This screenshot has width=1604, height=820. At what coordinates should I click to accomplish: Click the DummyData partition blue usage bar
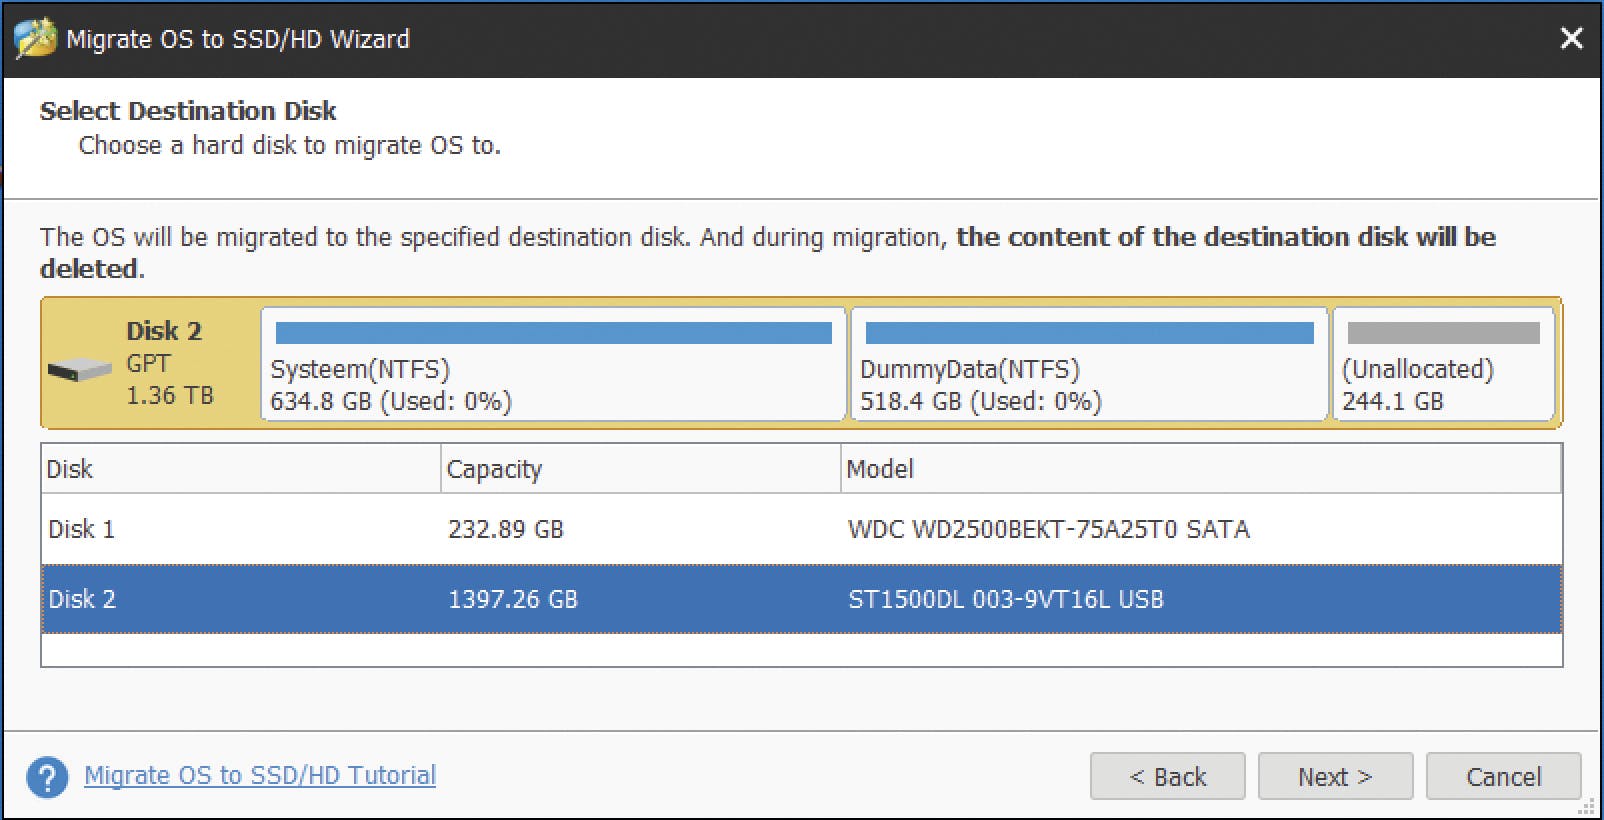click(1089, 333)
